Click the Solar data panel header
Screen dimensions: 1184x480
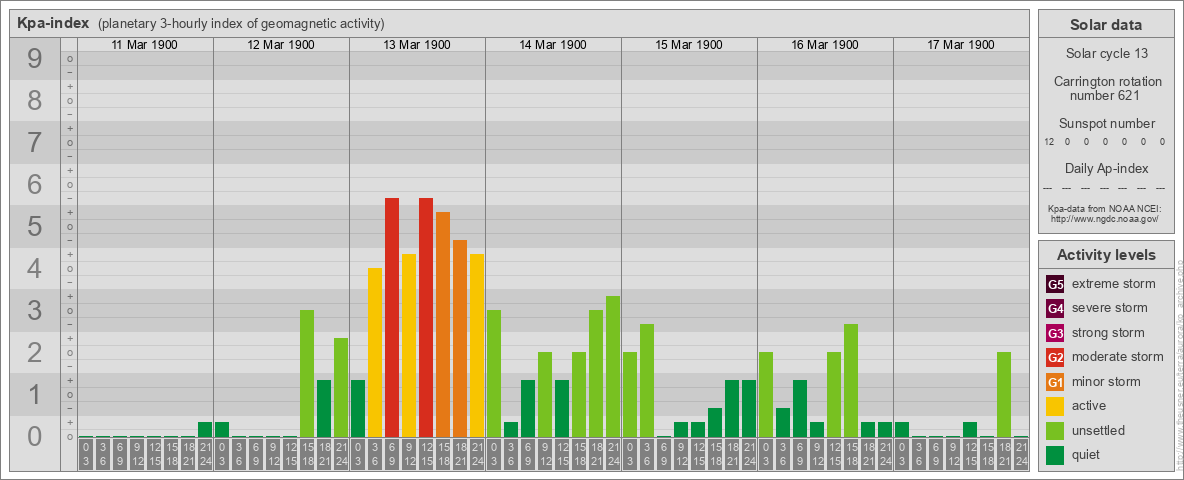(x=1105, y=25)
